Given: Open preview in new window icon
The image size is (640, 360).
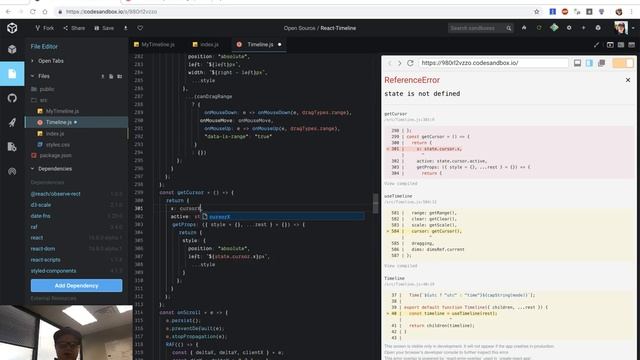Looking at the screenshot, I should click(601, 63).
